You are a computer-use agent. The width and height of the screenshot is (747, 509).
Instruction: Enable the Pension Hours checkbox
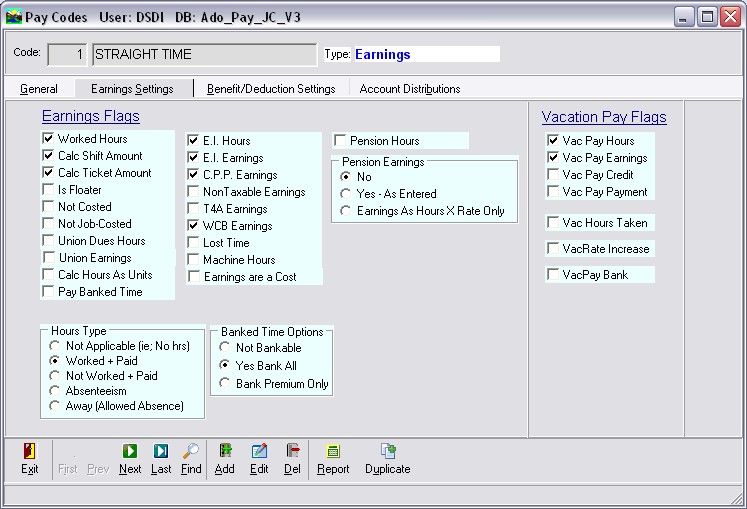(340, 141)
